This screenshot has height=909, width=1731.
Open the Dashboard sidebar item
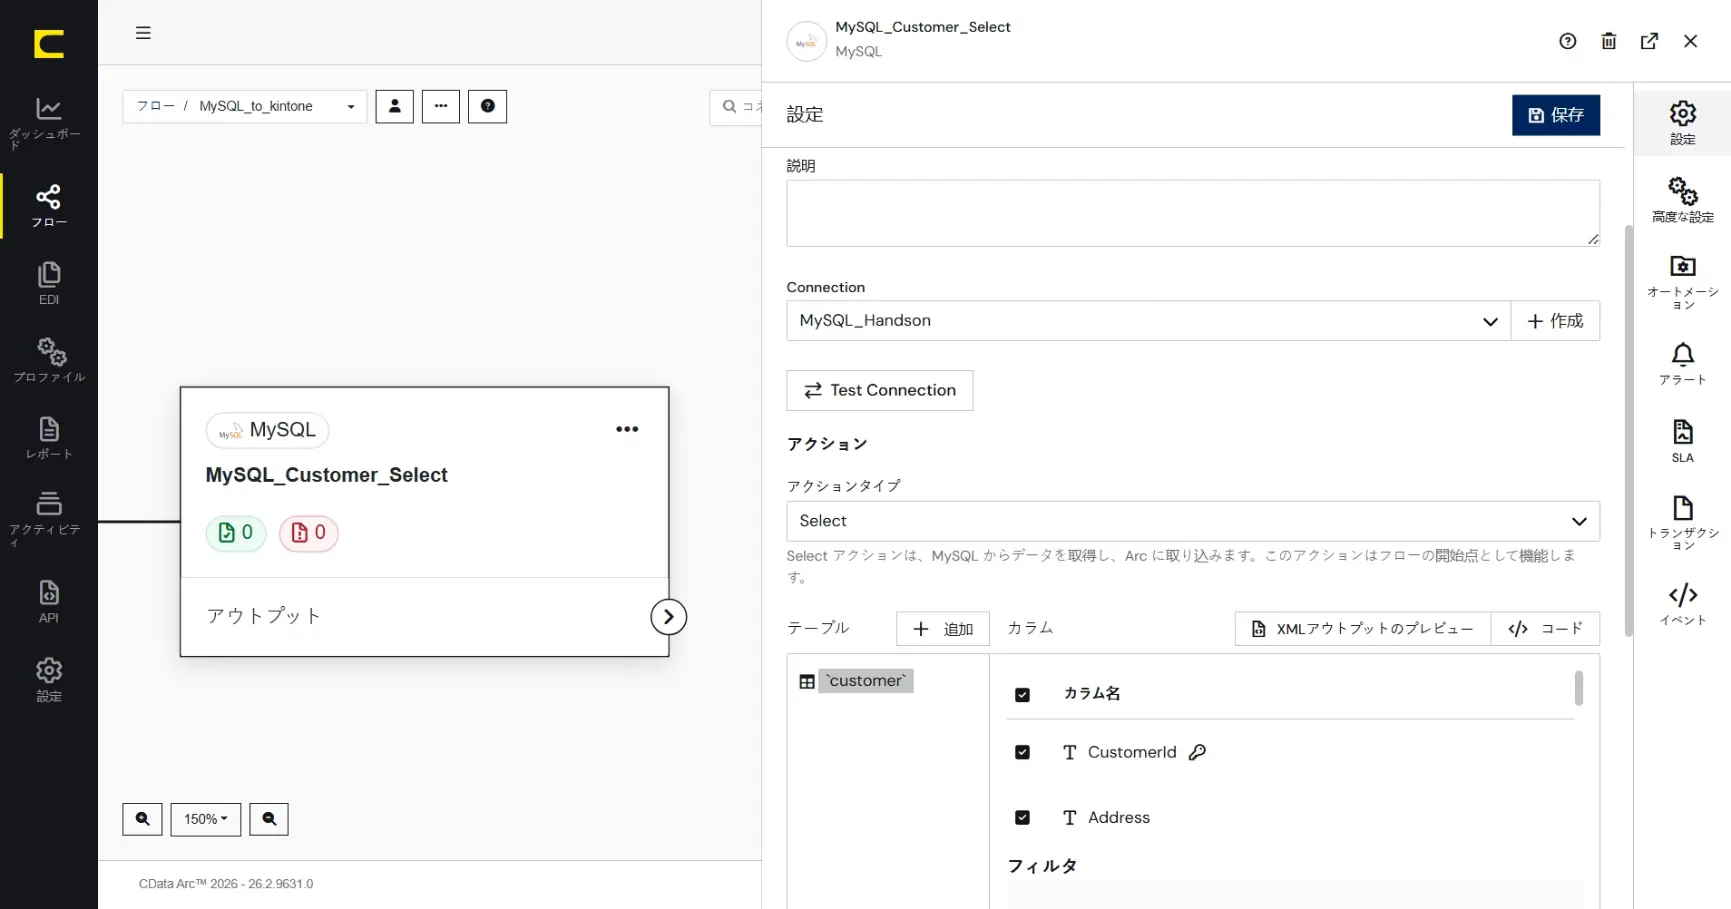point(48,123)
